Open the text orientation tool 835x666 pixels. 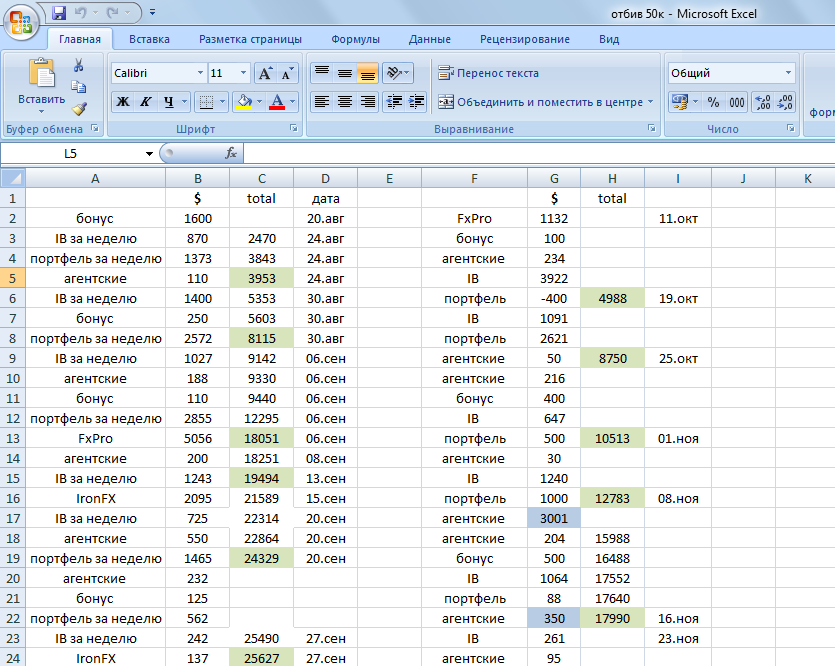(397, 73)
